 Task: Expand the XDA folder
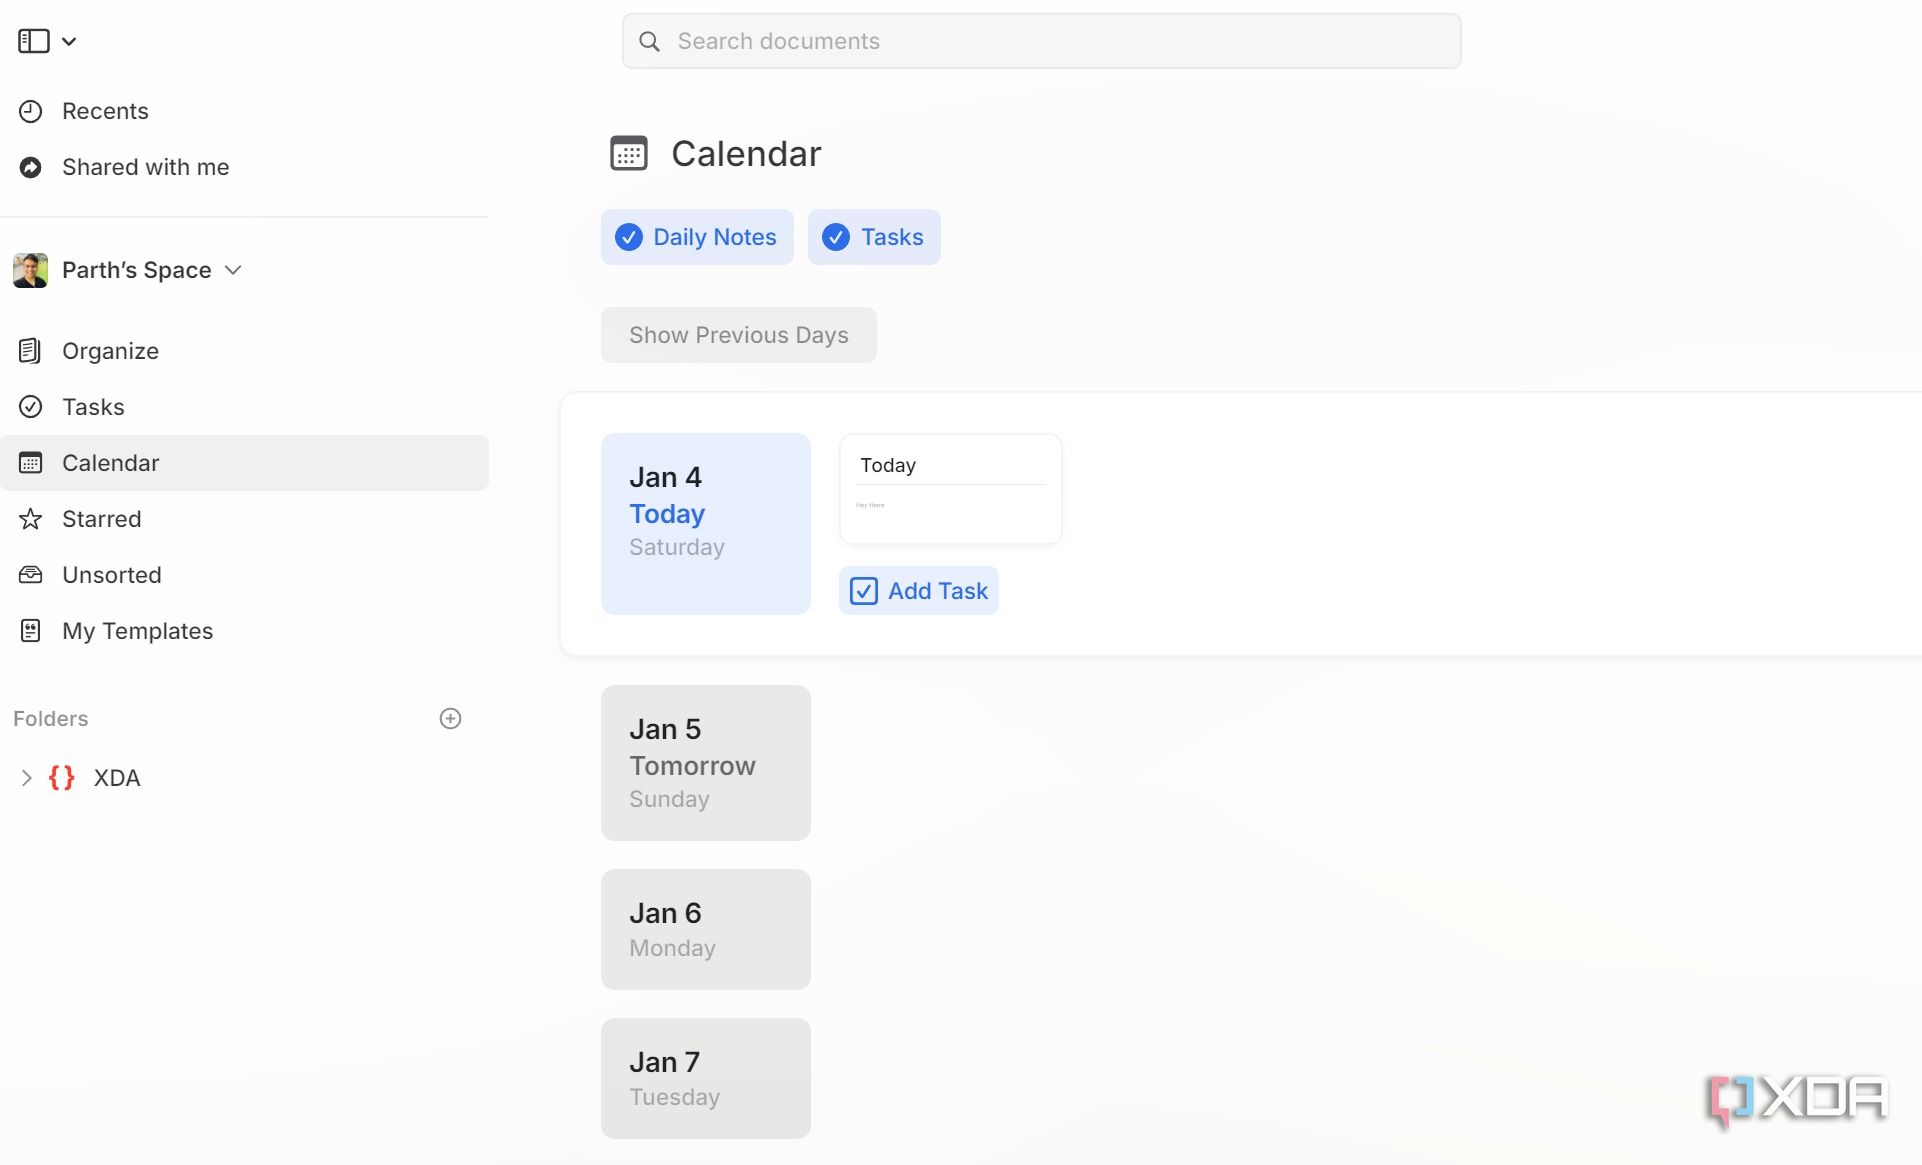point(26,778)
